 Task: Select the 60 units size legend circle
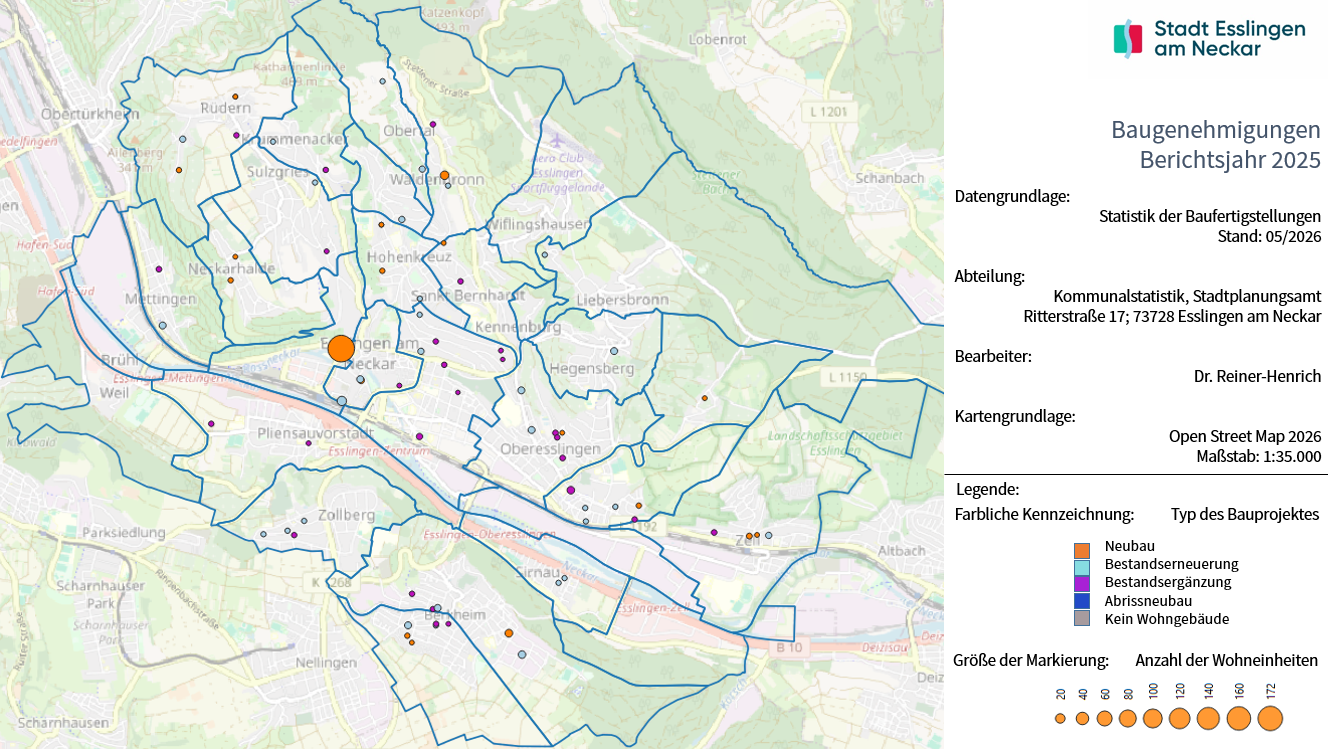pyautogui.click(x=1105, y=718)
